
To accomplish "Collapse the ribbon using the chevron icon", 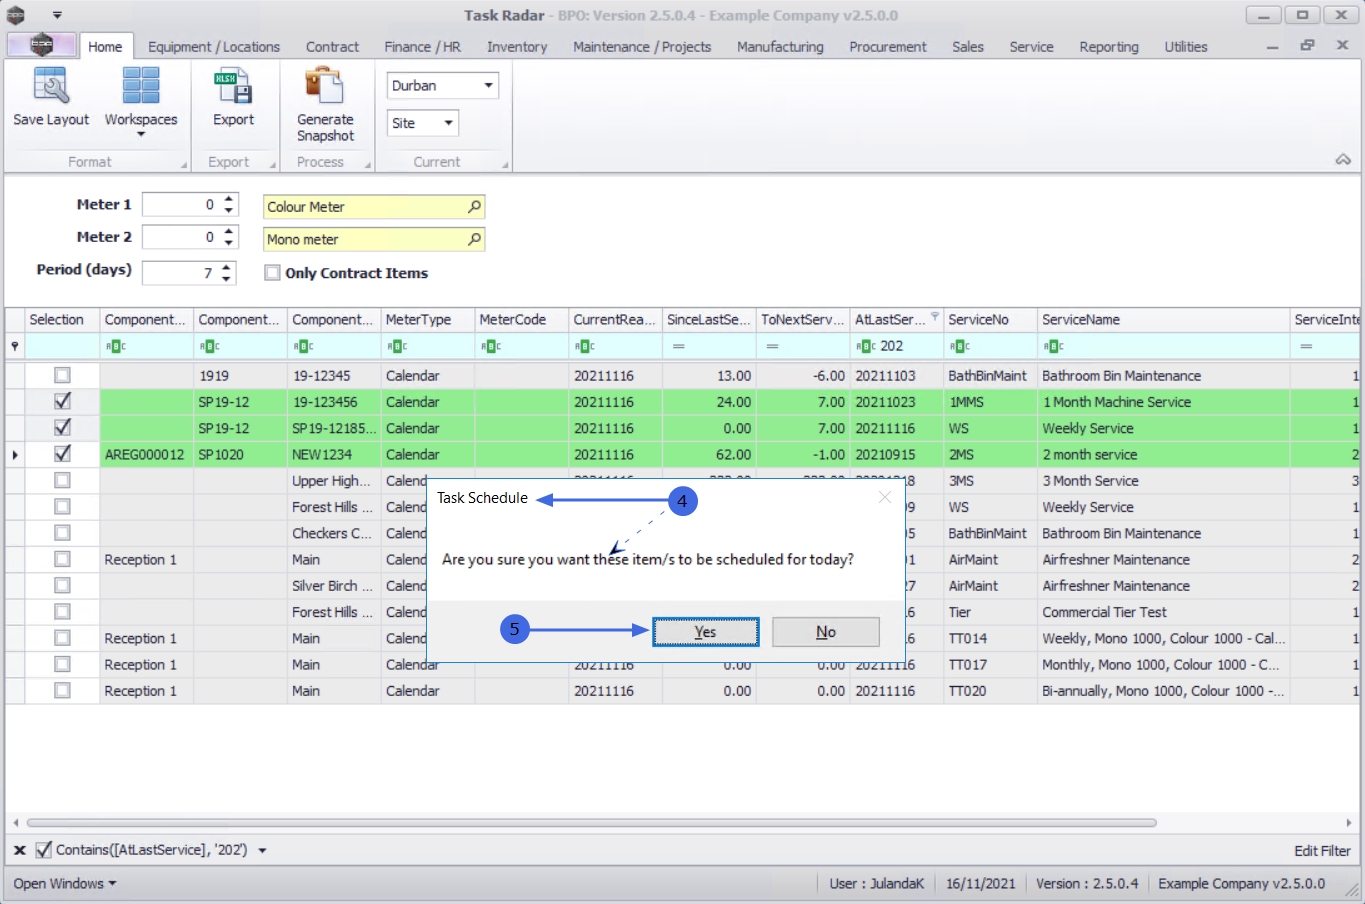I will click(x=1343, y=160).
